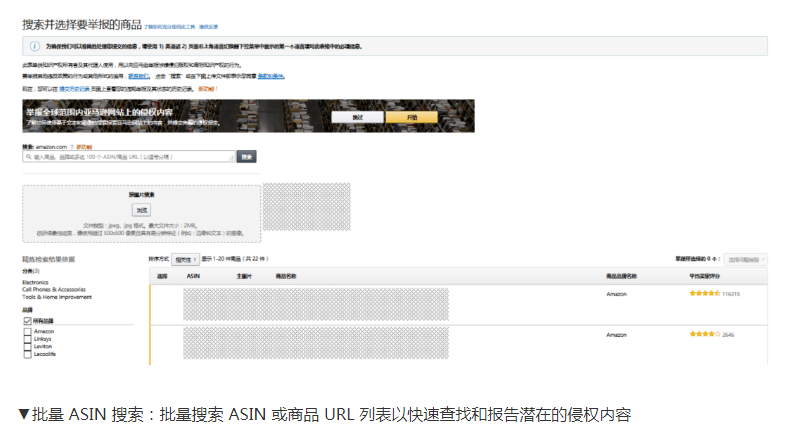Click the ASIN column header
This screenshot has height=438, width=807.
tap(194, 275)
